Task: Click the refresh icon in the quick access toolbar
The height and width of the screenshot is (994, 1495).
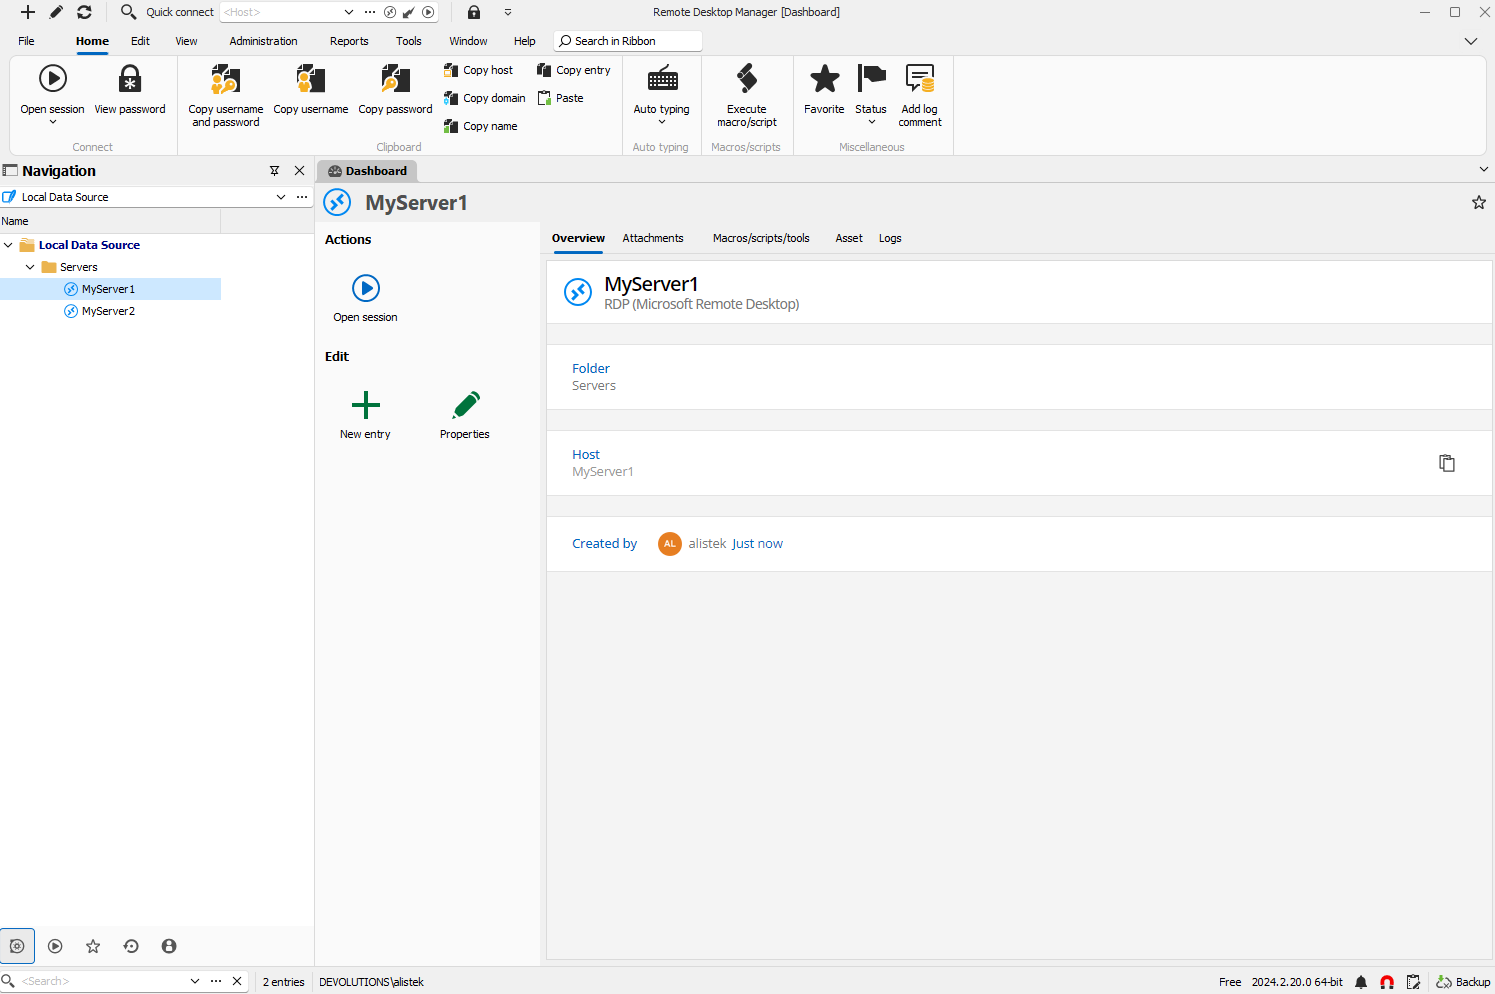Action: coord(84,12)
